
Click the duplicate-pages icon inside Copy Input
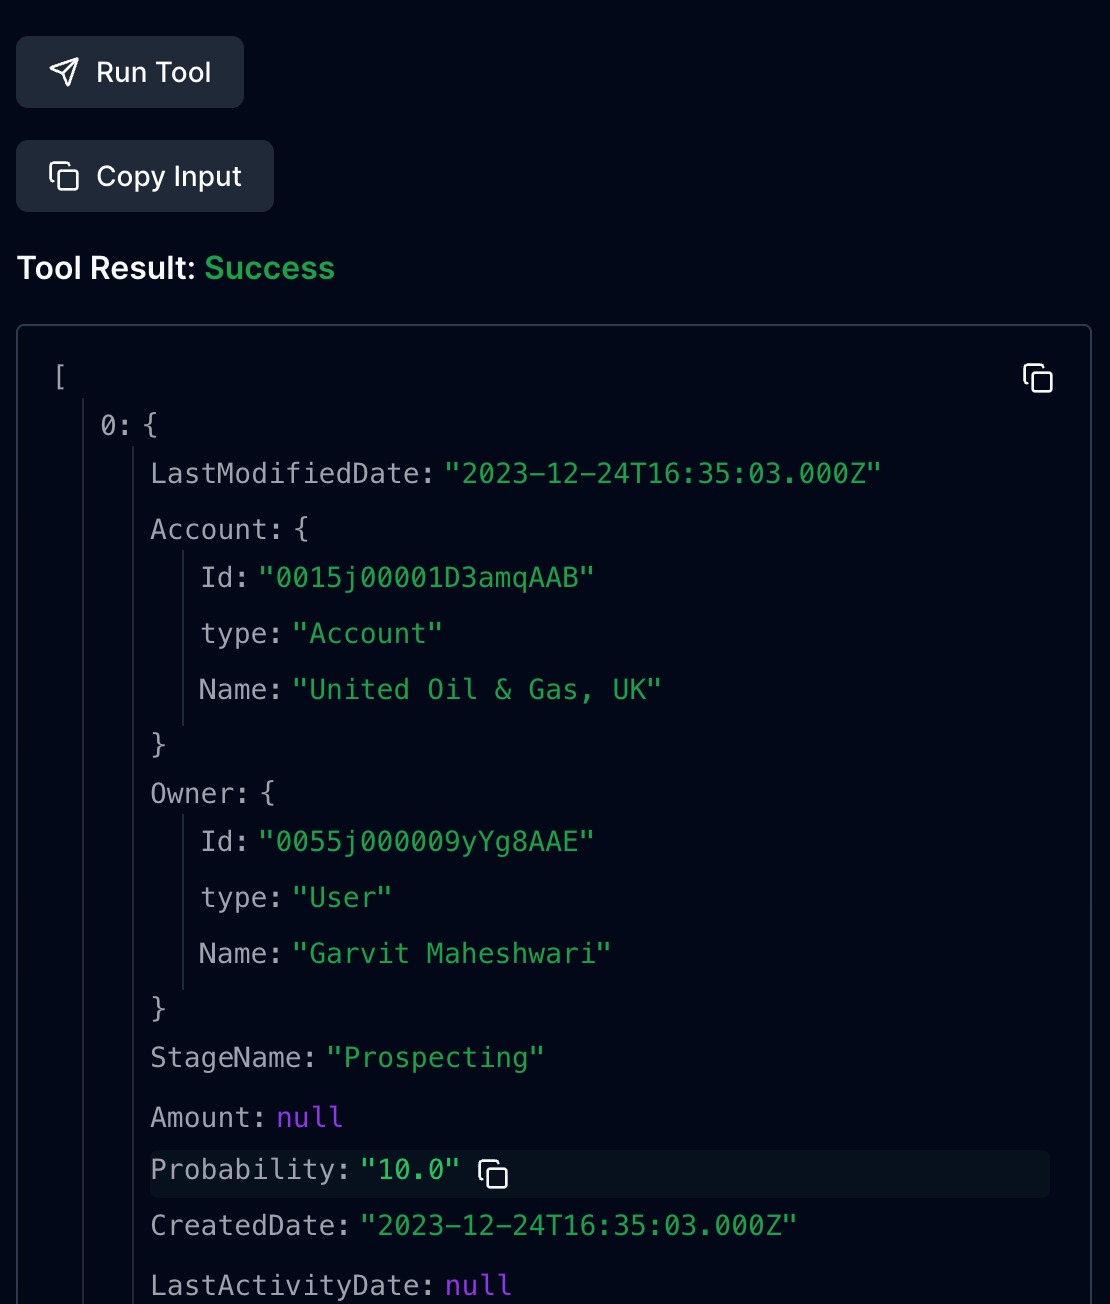pyautogui.click(x=63, y=175)
